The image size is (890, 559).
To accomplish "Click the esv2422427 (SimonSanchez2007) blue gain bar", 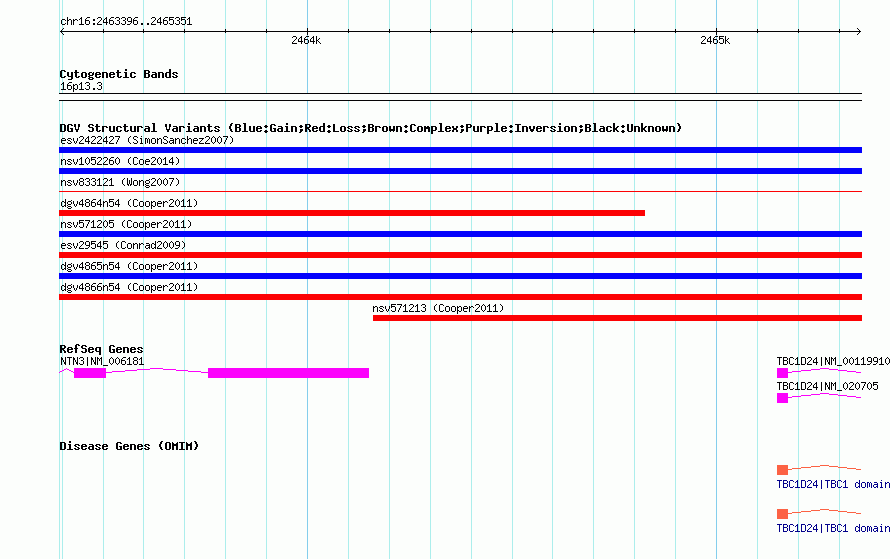I will click(460, 150).
